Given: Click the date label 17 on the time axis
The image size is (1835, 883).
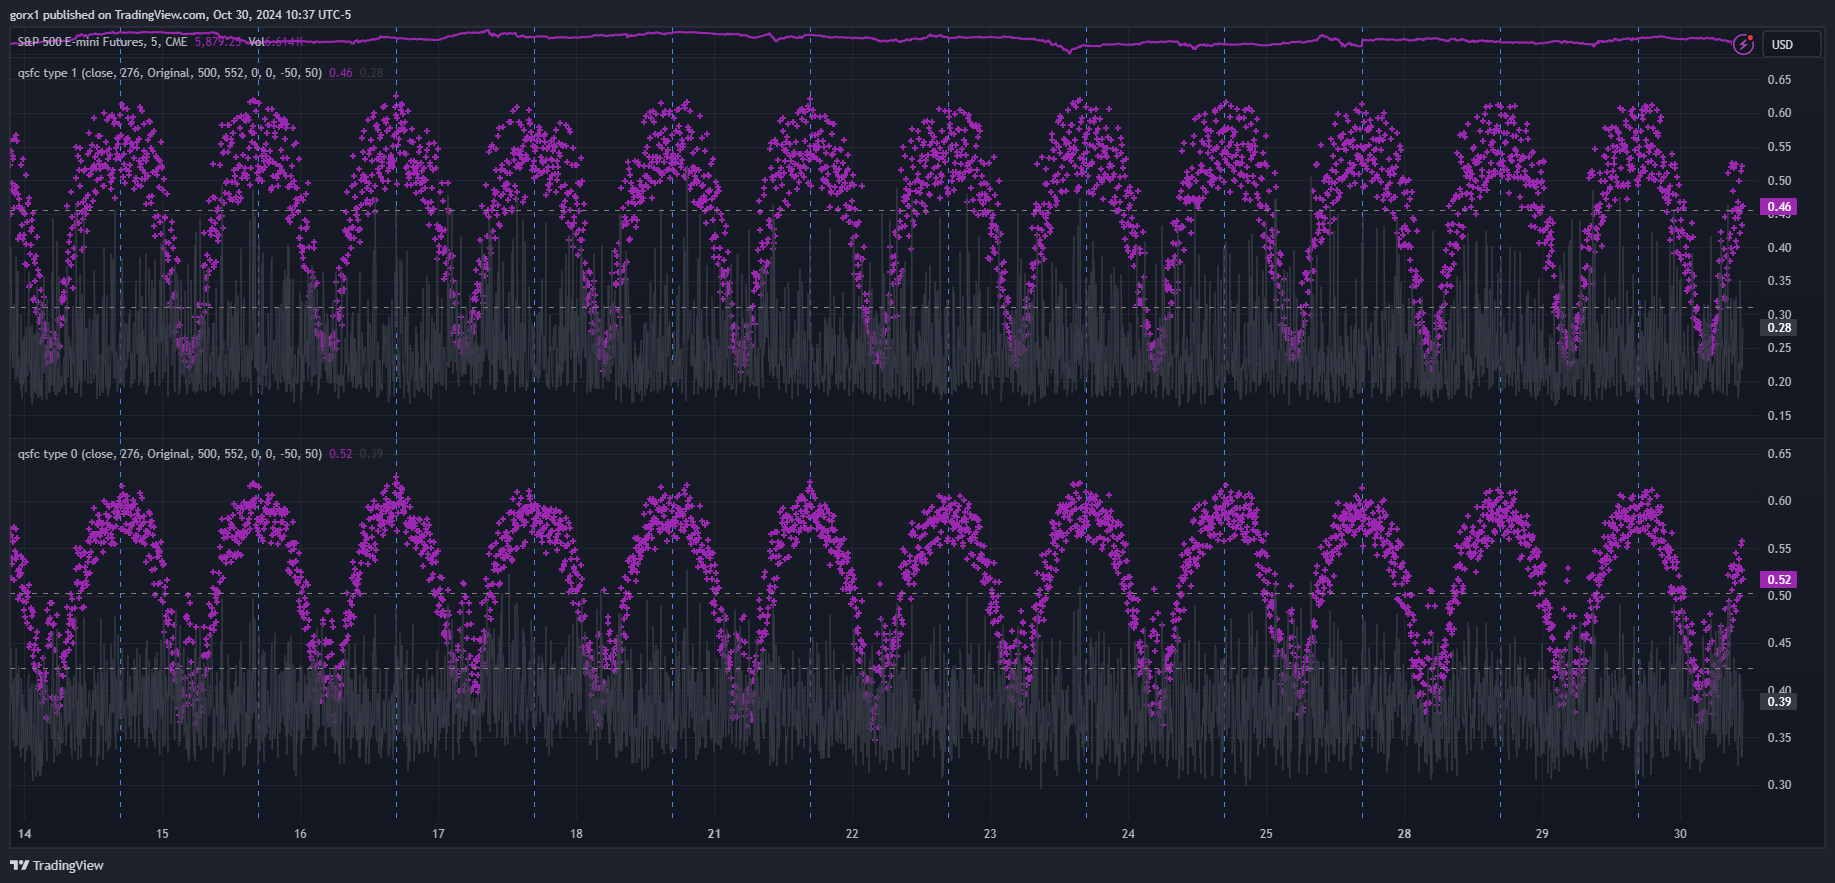Looking at the screenshot, I should coord(438,834).
